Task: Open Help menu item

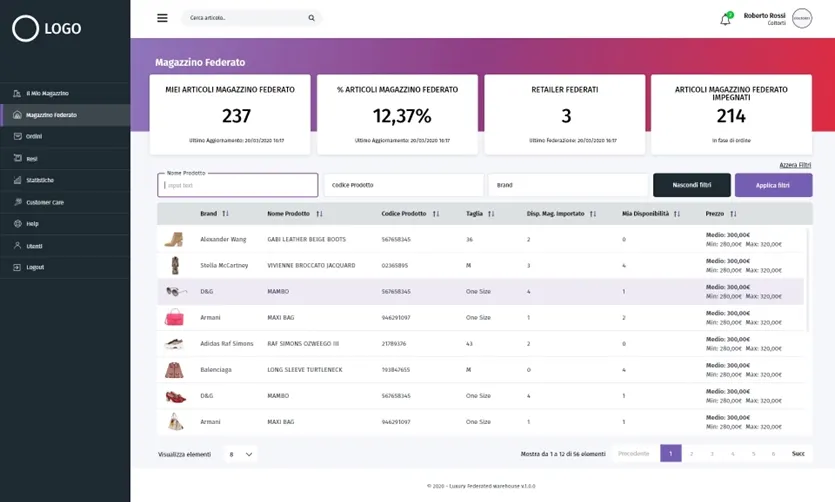Action: [65, 224]
